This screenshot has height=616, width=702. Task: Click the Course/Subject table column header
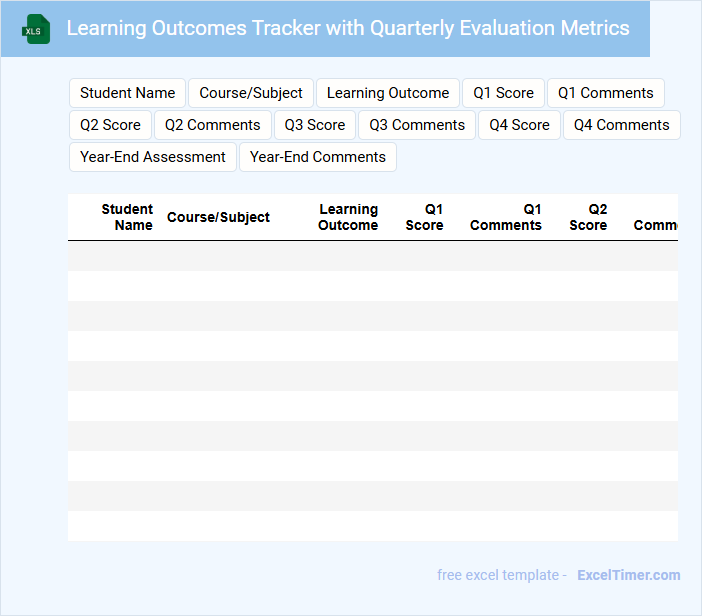[218, 217]
